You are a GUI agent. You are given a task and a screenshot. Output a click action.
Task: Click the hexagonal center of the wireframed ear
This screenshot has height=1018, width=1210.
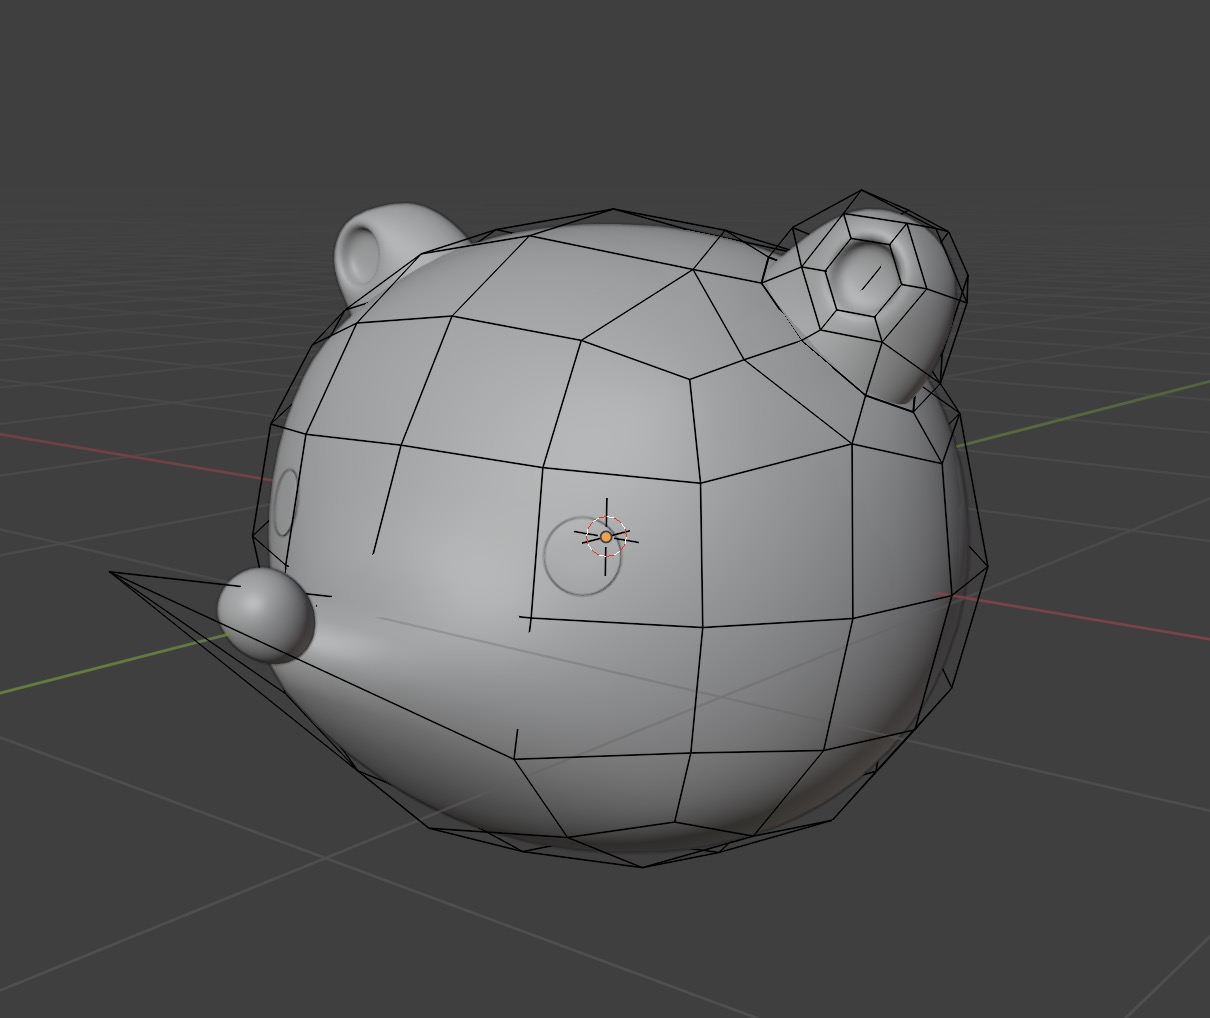[x=868, y=273]
